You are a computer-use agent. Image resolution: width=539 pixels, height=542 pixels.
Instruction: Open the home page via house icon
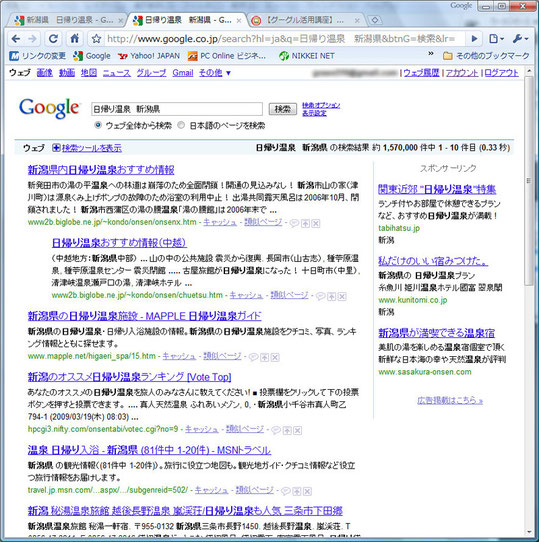74,38
